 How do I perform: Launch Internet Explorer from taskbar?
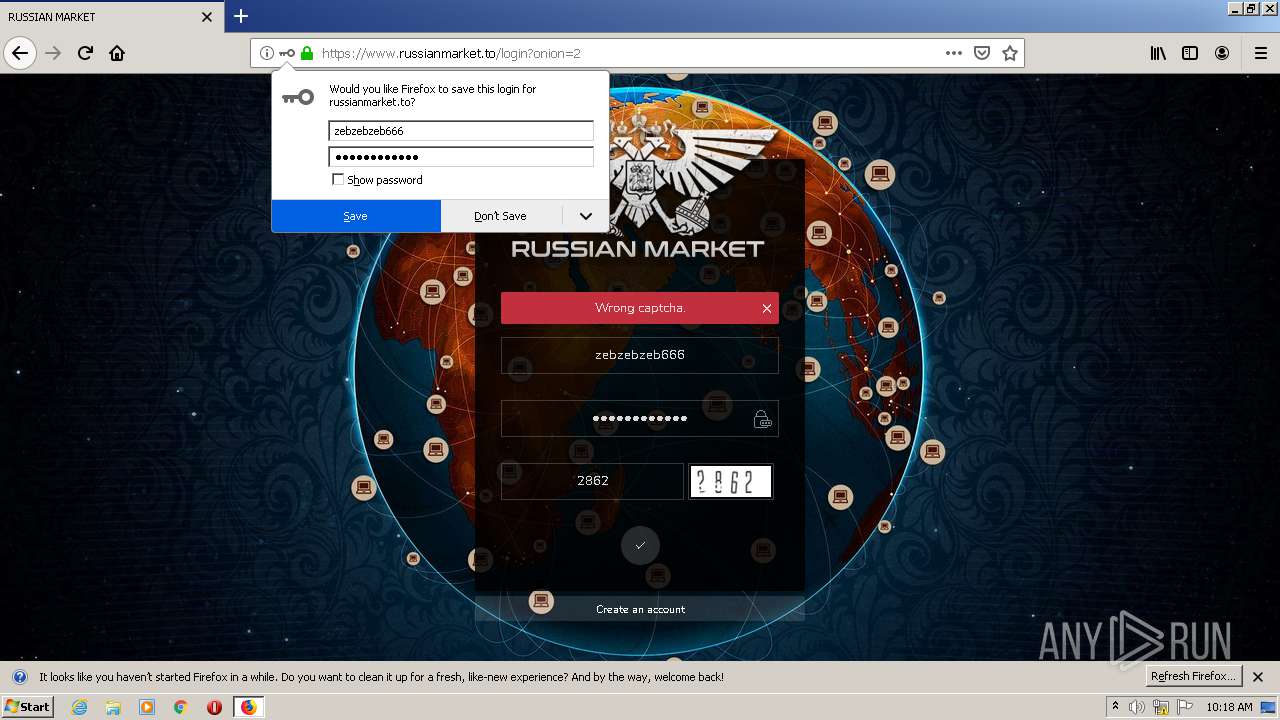tap(79, 707)
